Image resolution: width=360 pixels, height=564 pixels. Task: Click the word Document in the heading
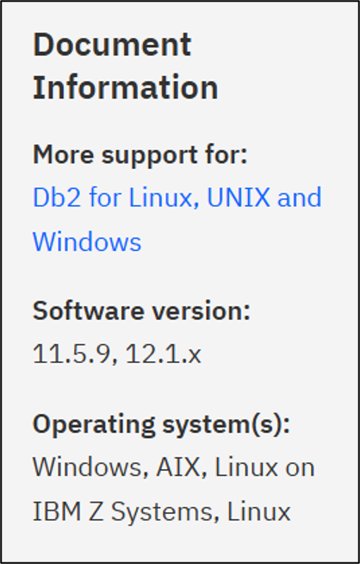pyautogui.click(x=112, y=45)
